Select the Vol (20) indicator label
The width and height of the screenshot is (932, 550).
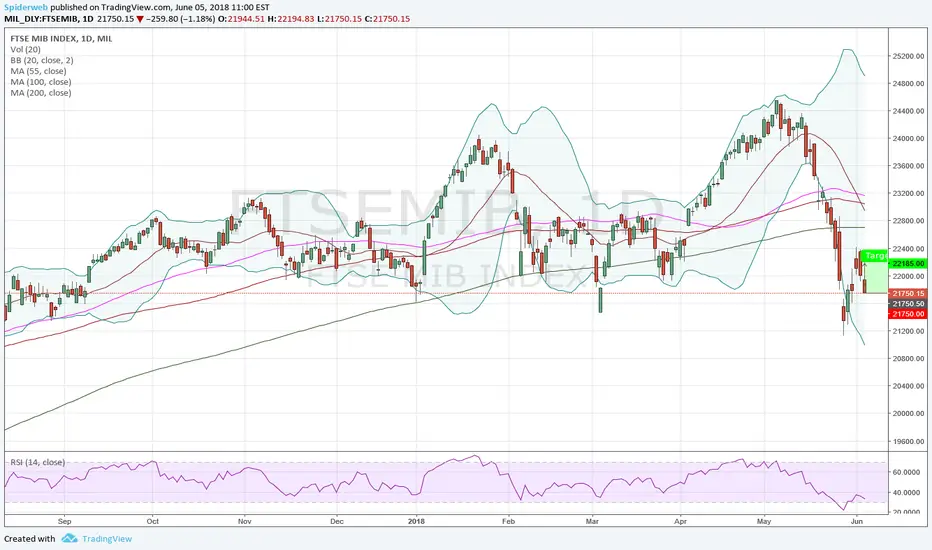(x=26, y=49)
